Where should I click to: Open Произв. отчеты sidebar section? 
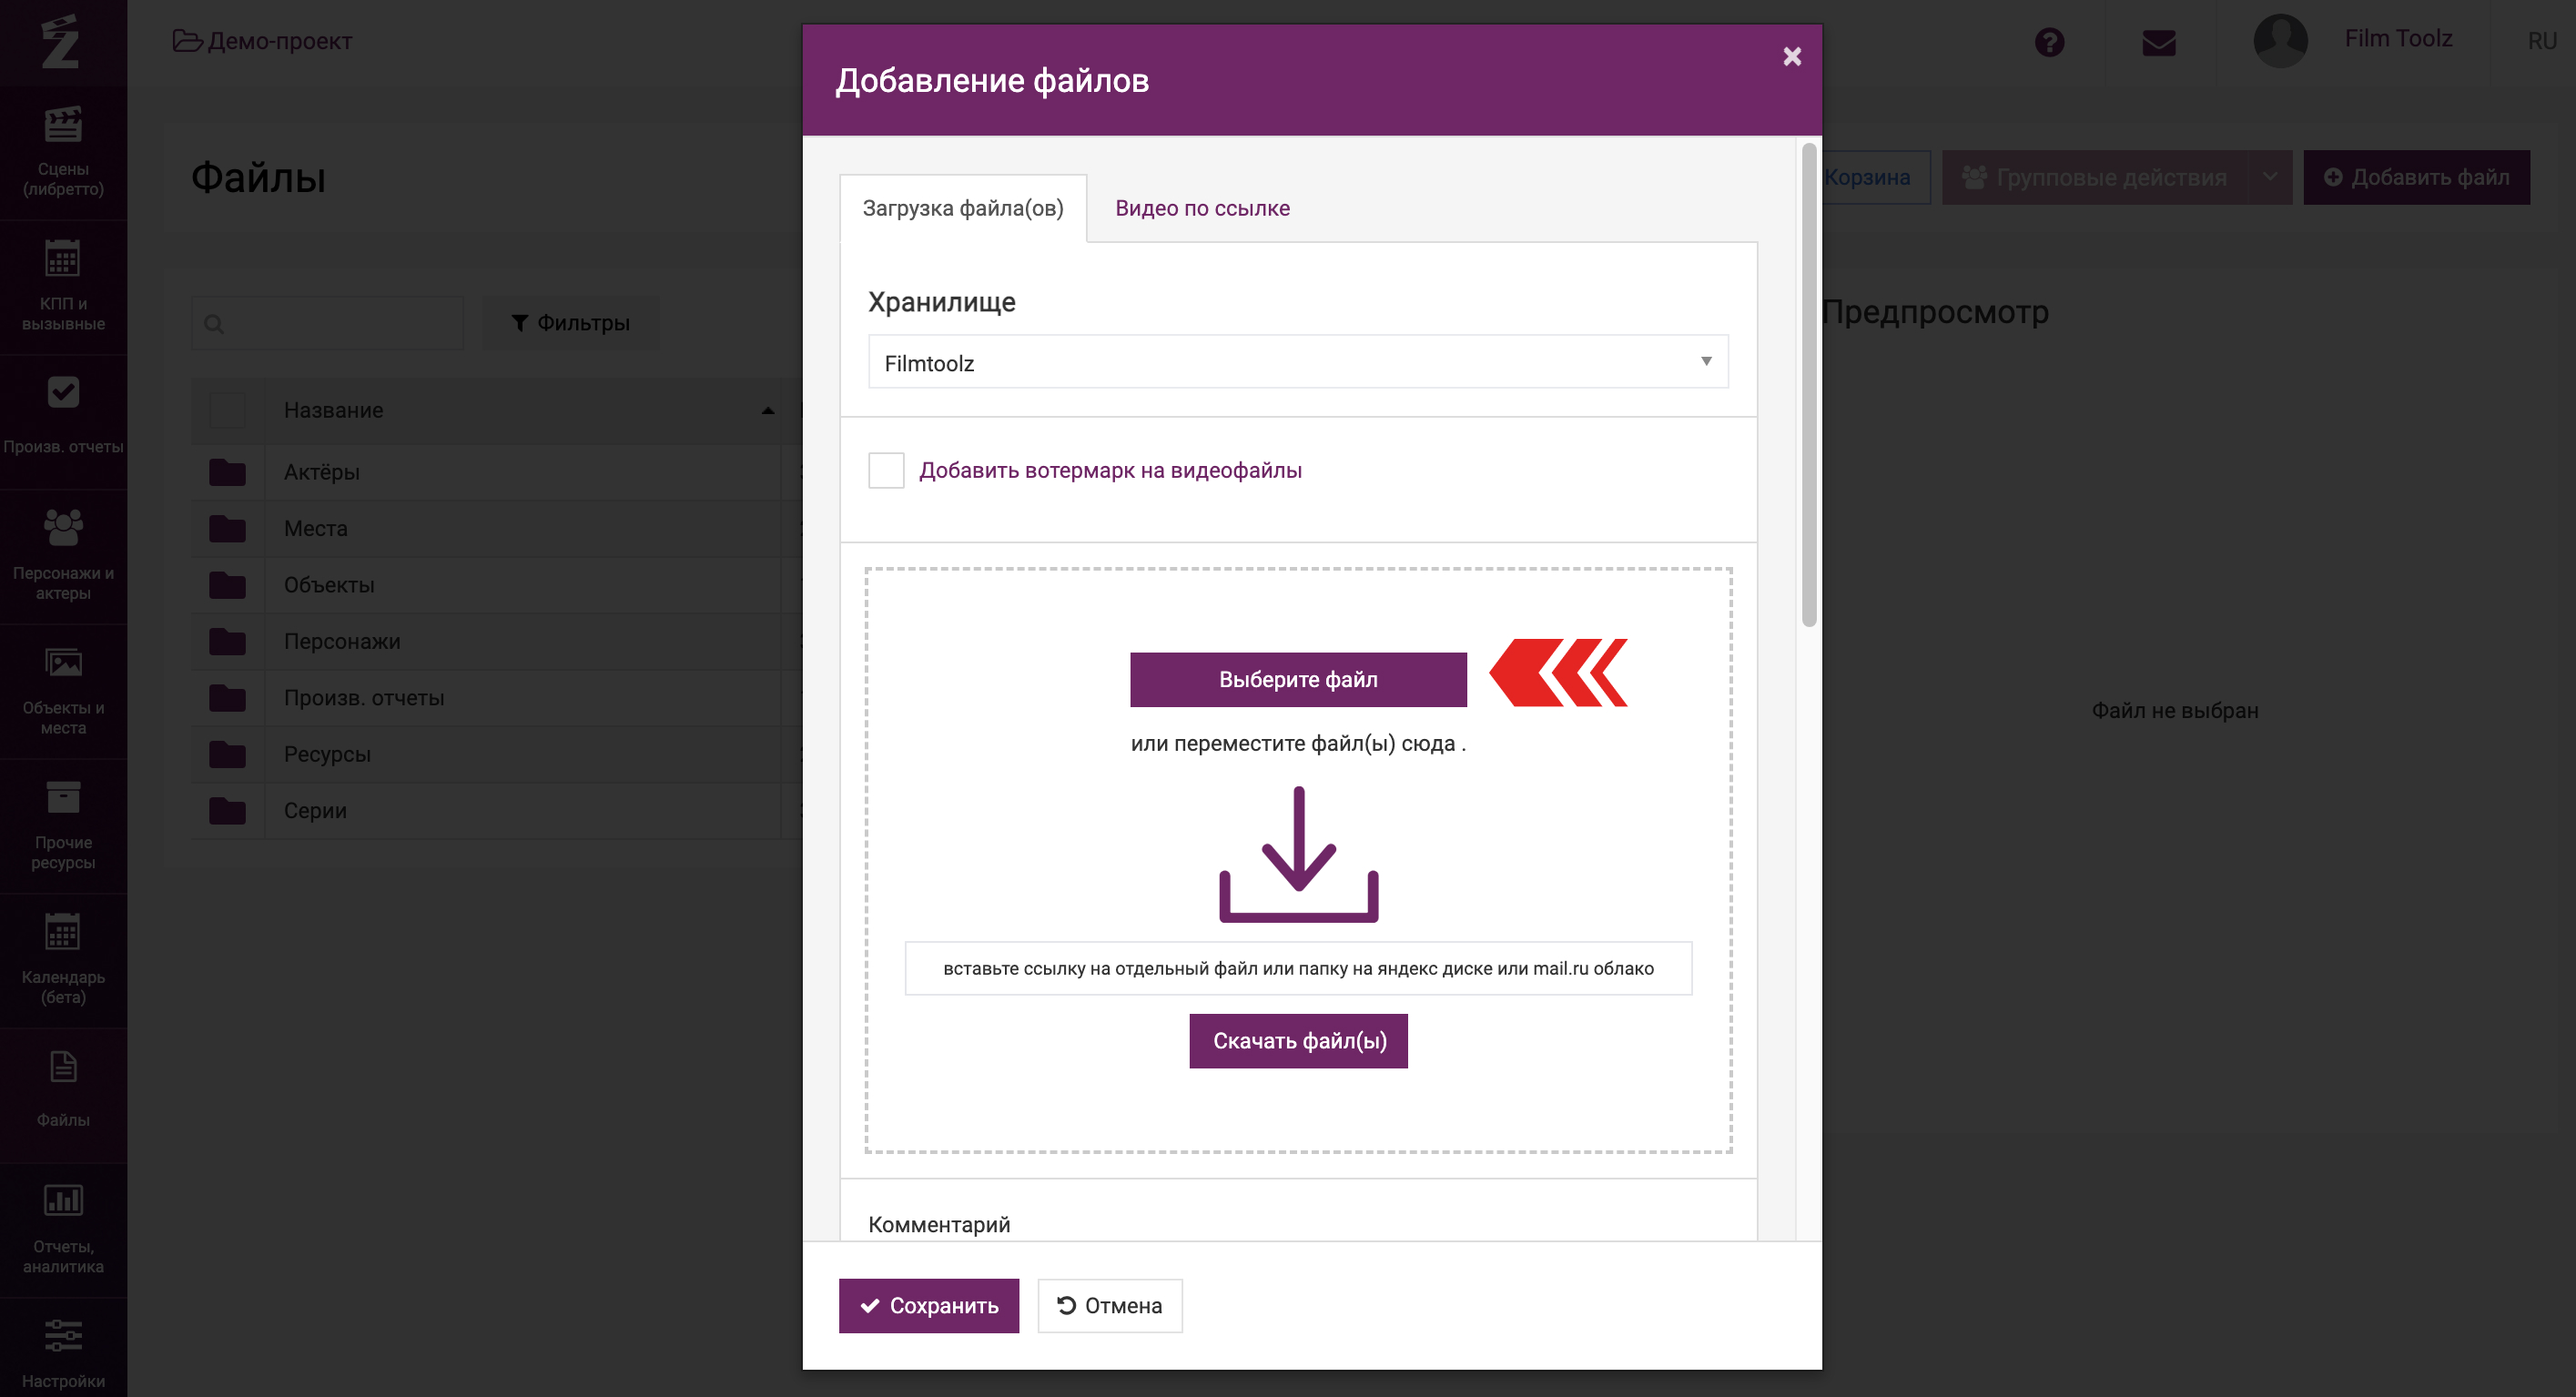(63, 422)
